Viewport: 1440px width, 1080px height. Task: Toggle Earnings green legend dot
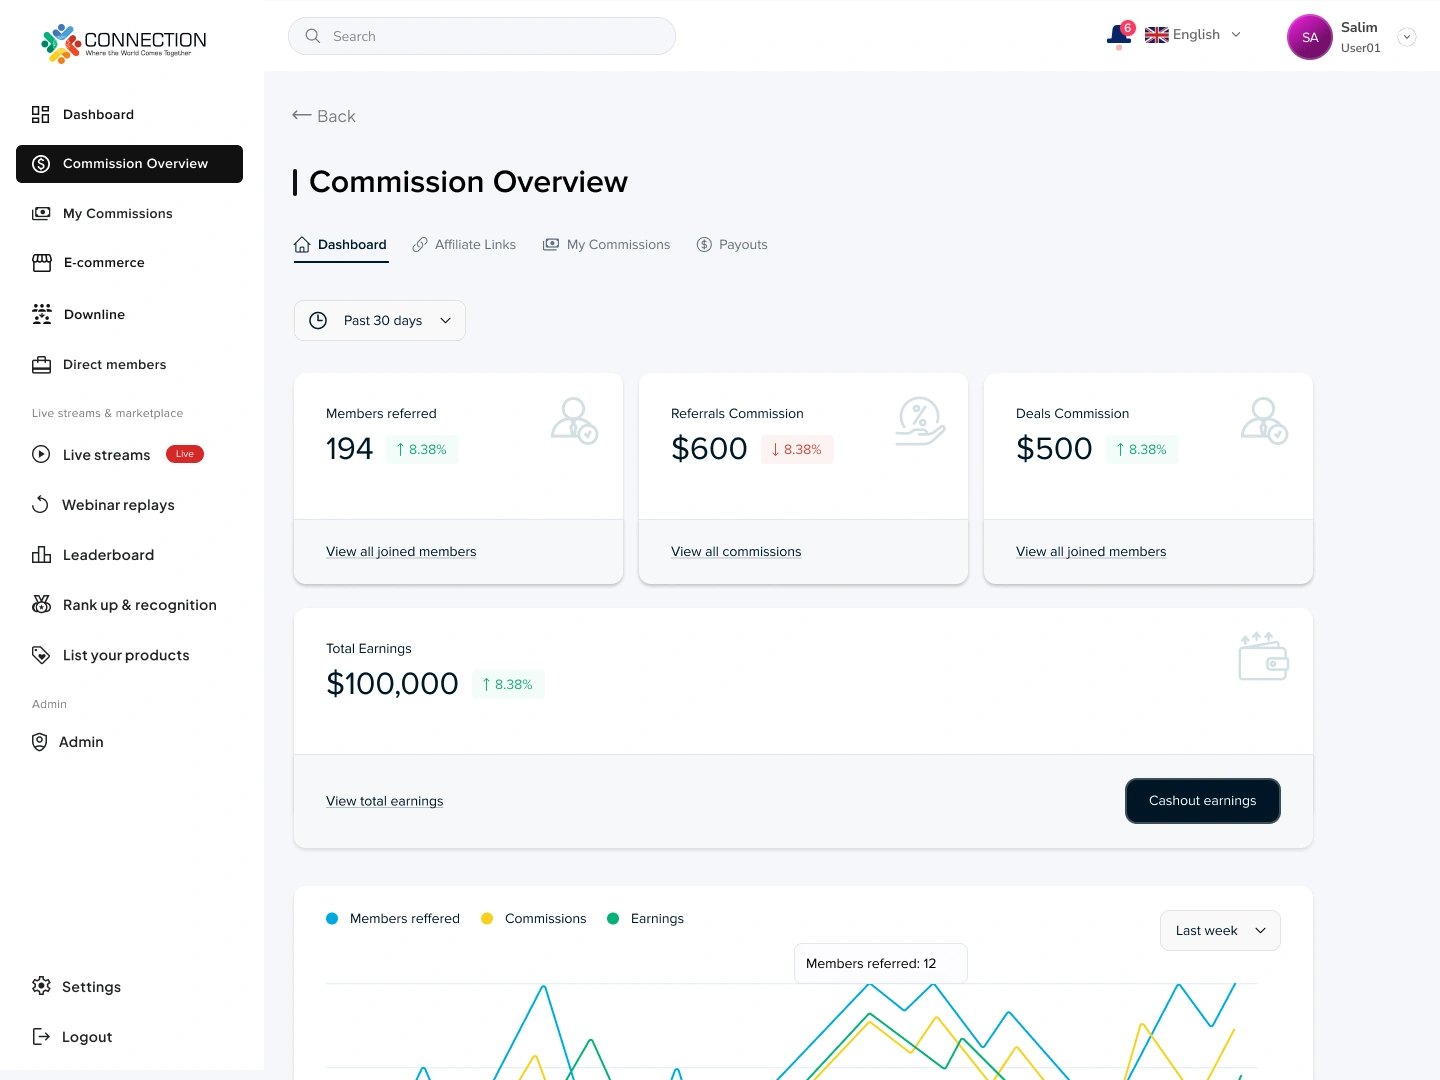613,919
